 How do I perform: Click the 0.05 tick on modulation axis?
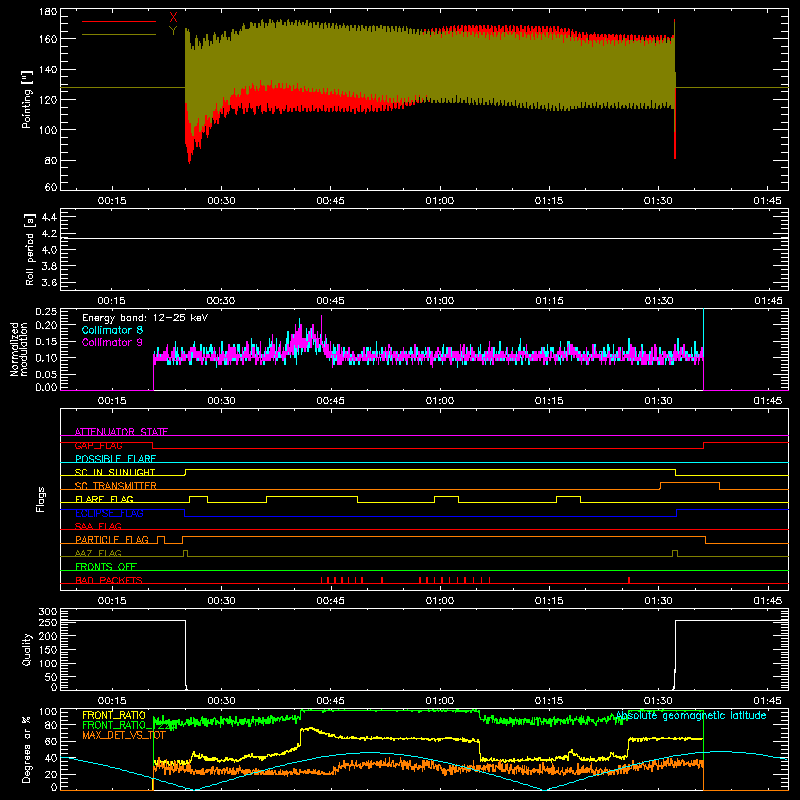point(46,374)
